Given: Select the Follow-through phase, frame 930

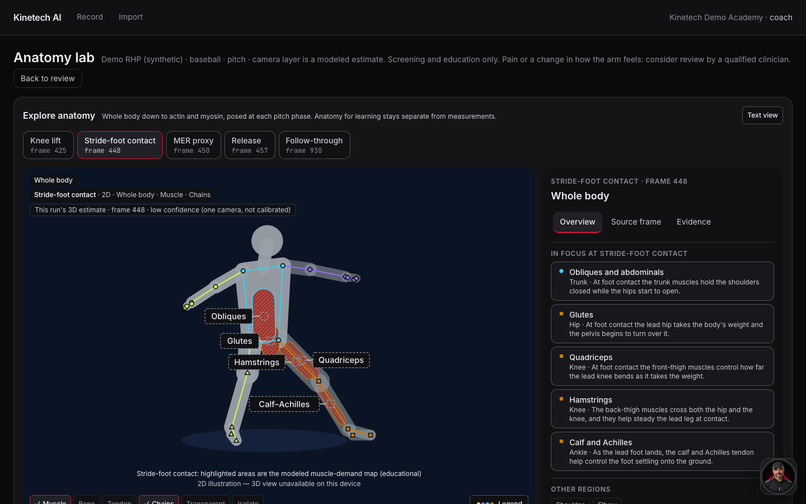Looking at the screenshot, I should pyautogui.click(x=314, y=145).
